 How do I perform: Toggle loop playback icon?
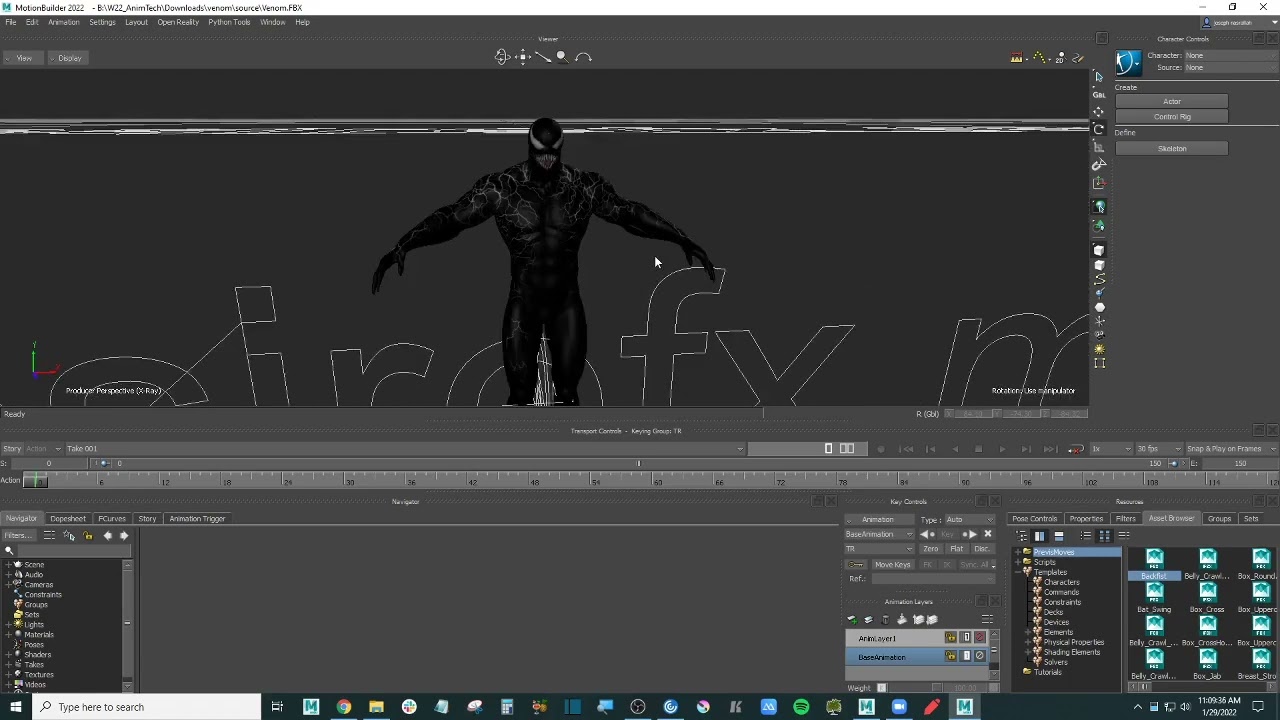pos(1076,450)
